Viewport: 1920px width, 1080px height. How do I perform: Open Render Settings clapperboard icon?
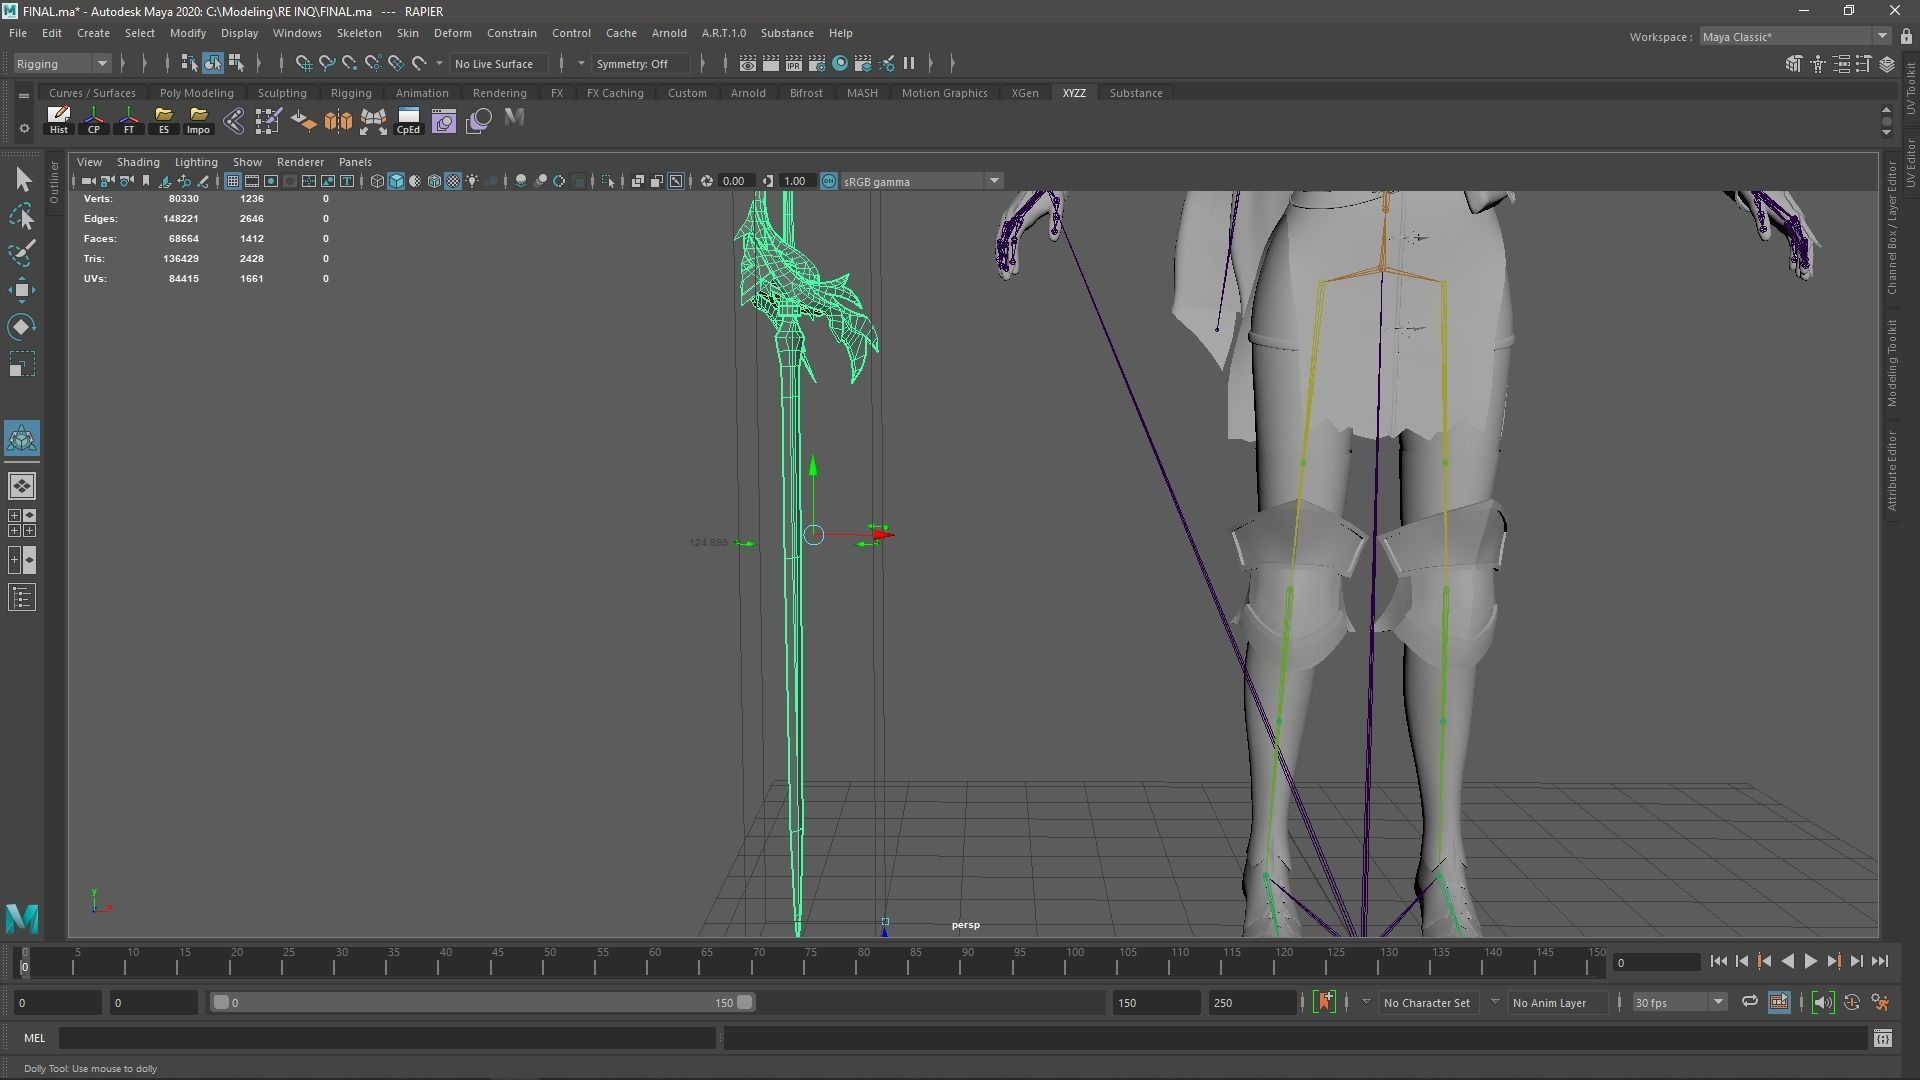tap(817, 64)
